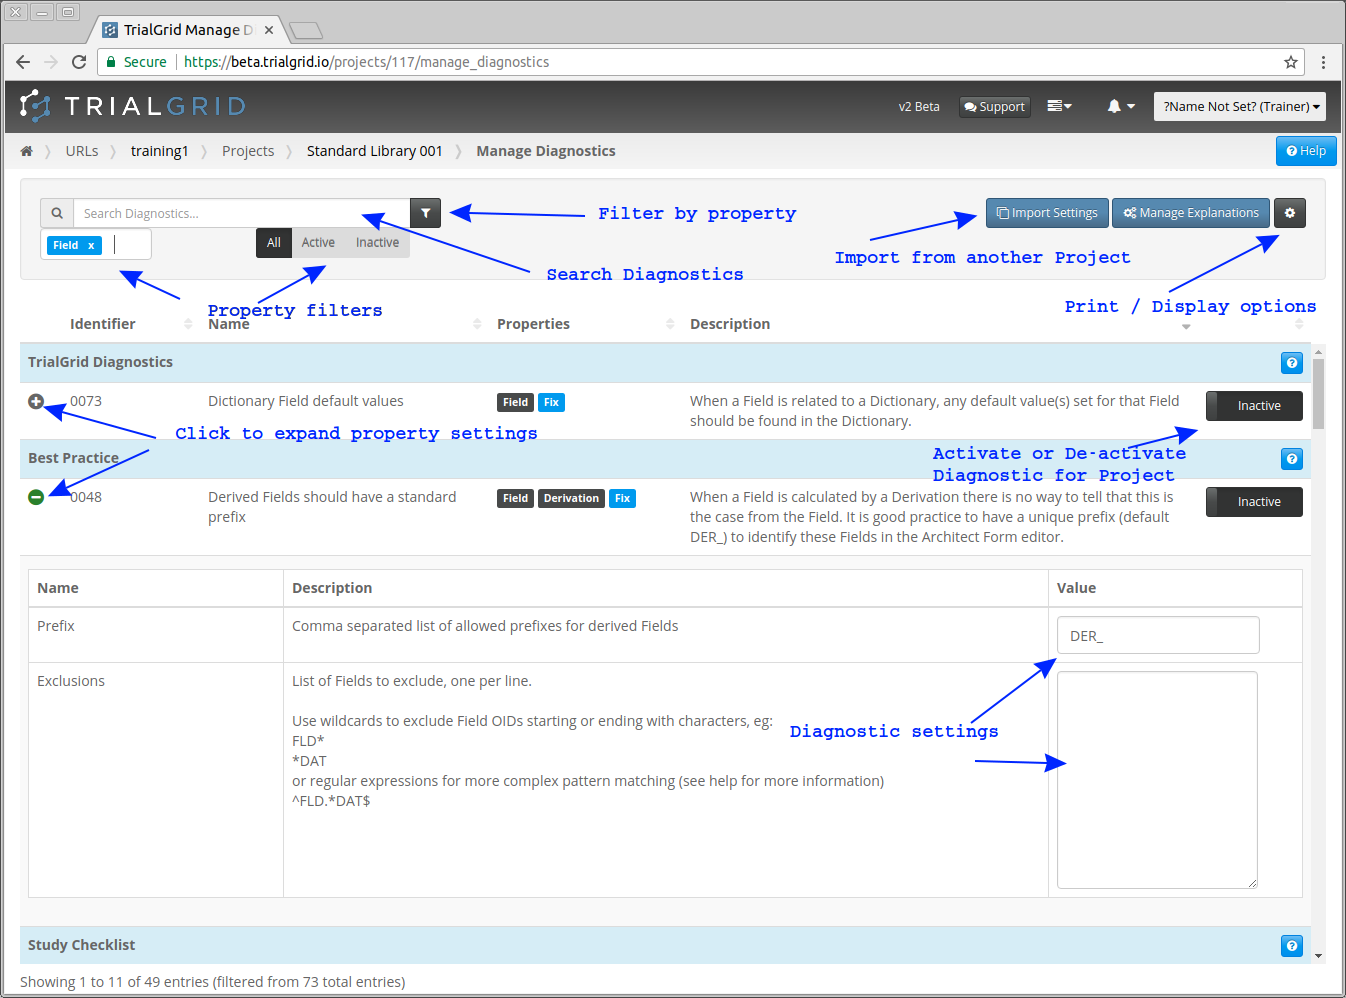Open the print/display options gear

pos(1290,213)
